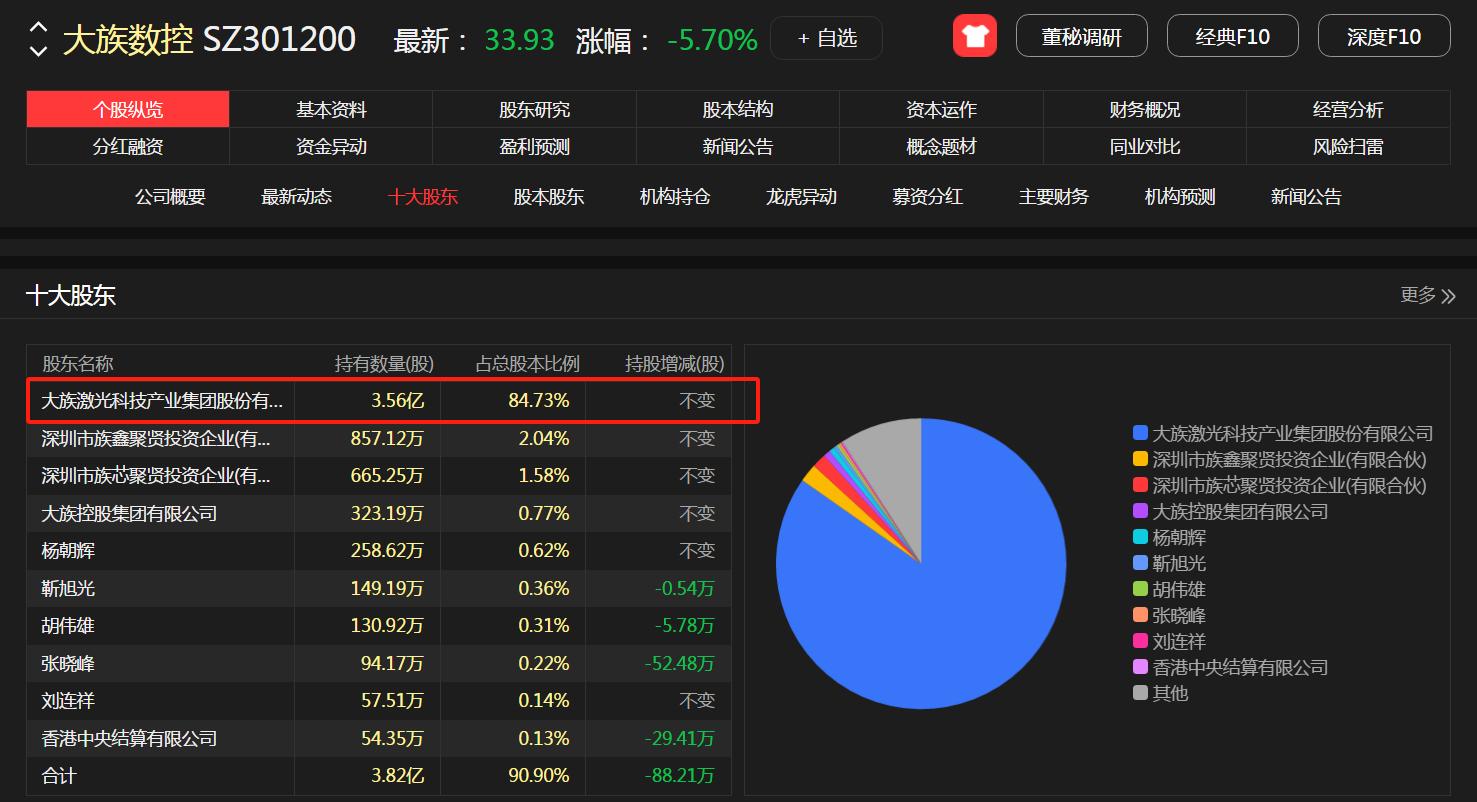
Task: Click blue legend swatch for 大族激光科技产业集团
Action: (x=1140, y=433)
